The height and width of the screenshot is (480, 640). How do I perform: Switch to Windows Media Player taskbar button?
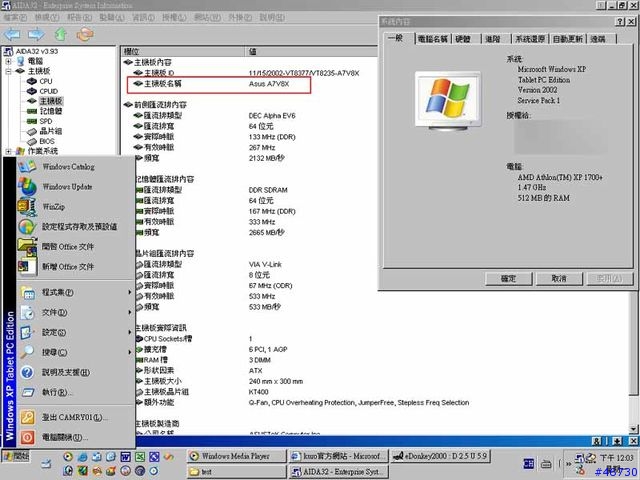237,456
